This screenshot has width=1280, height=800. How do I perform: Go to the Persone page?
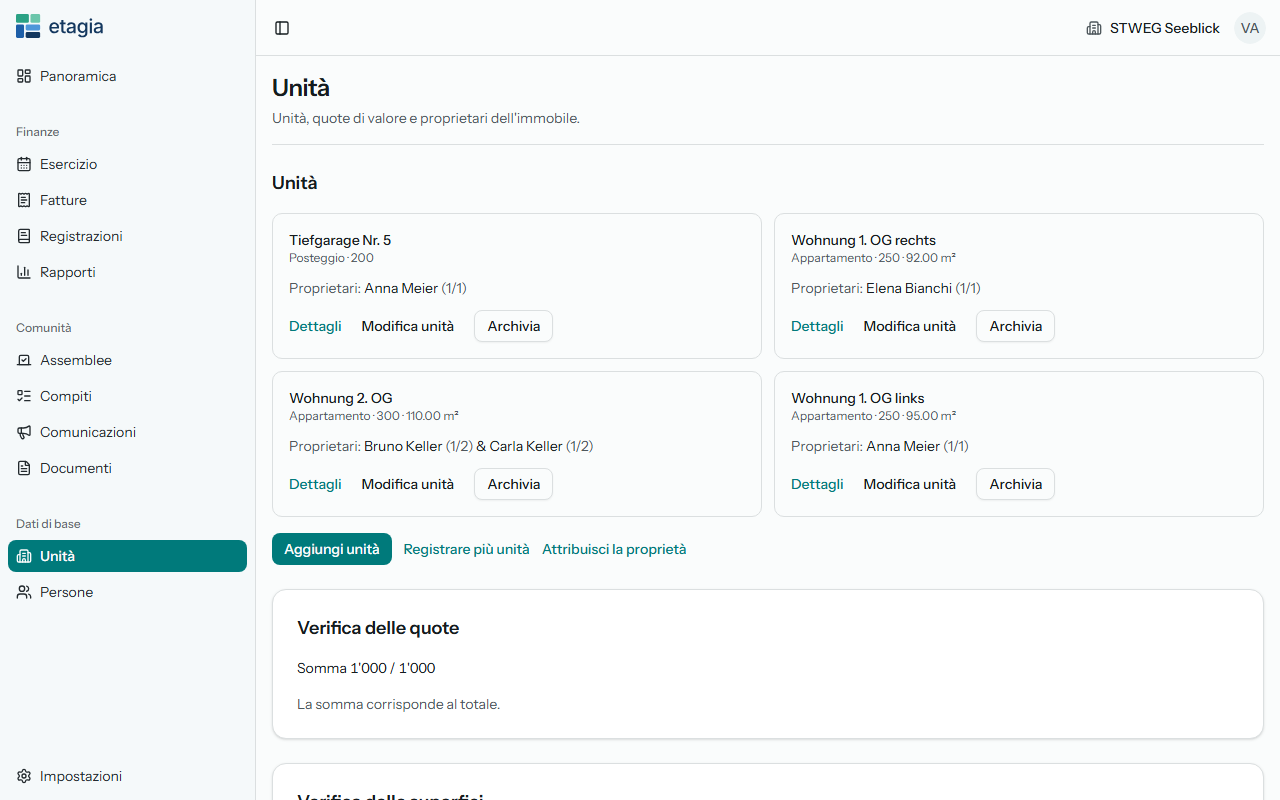pos(128,592)
